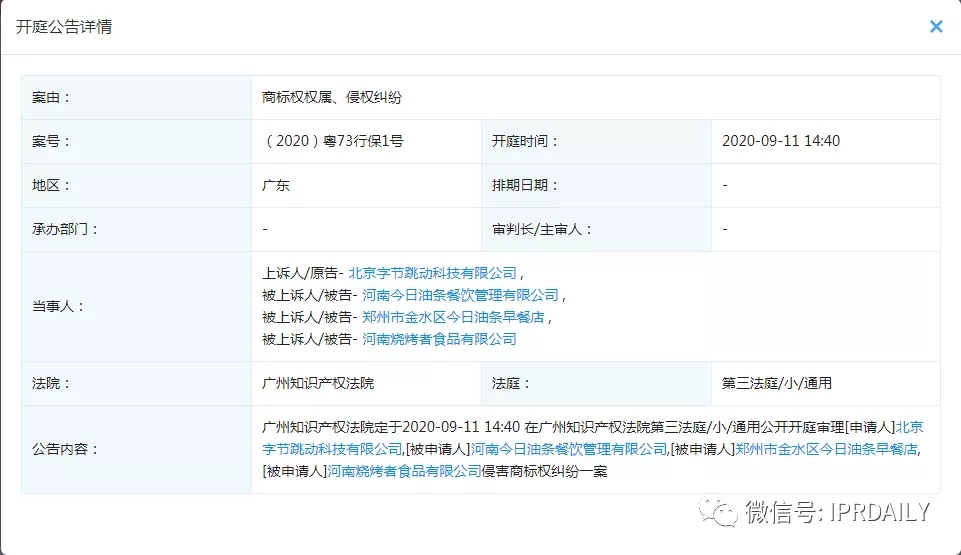This screenshot has height=555, width=961.
Task: Open 郑州市金水区今日油条早餐店 link in 当事人 row
Action: (x=453, y=317)
